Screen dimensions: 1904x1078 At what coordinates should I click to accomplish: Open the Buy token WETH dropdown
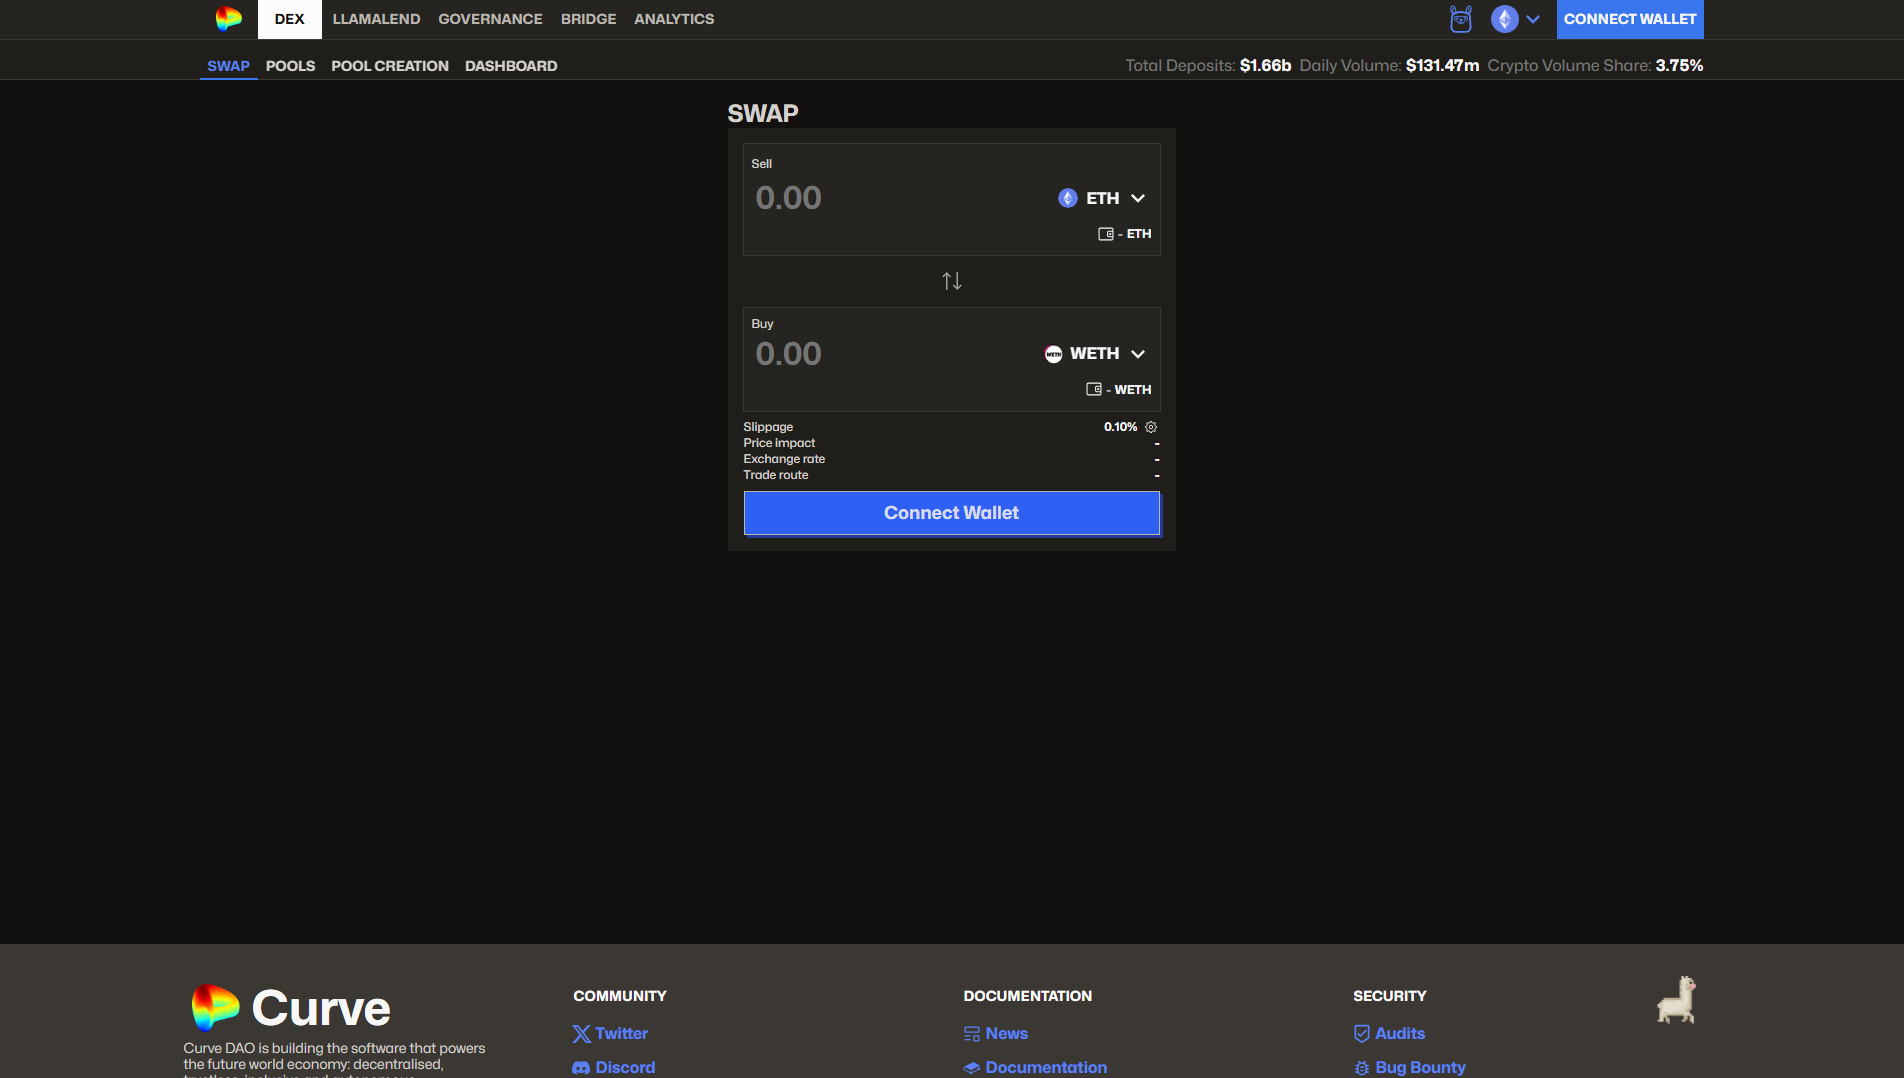[x=1095, y=354]
